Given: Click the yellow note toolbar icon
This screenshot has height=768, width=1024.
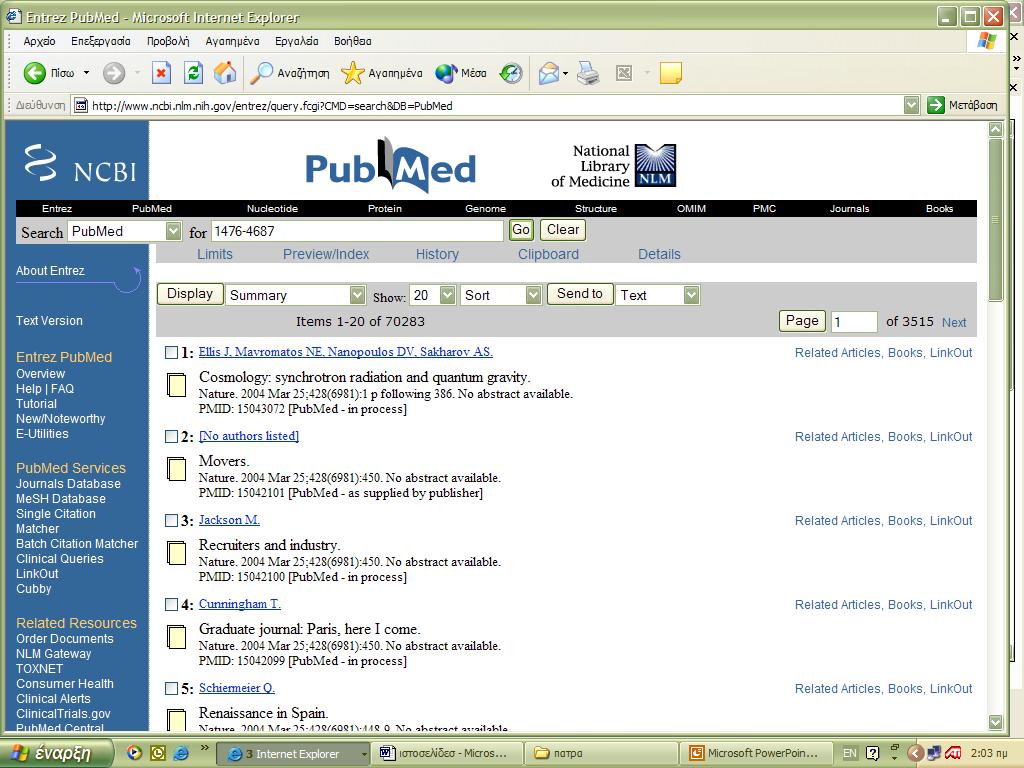Looking at the screenshot, I should [671, 73].
